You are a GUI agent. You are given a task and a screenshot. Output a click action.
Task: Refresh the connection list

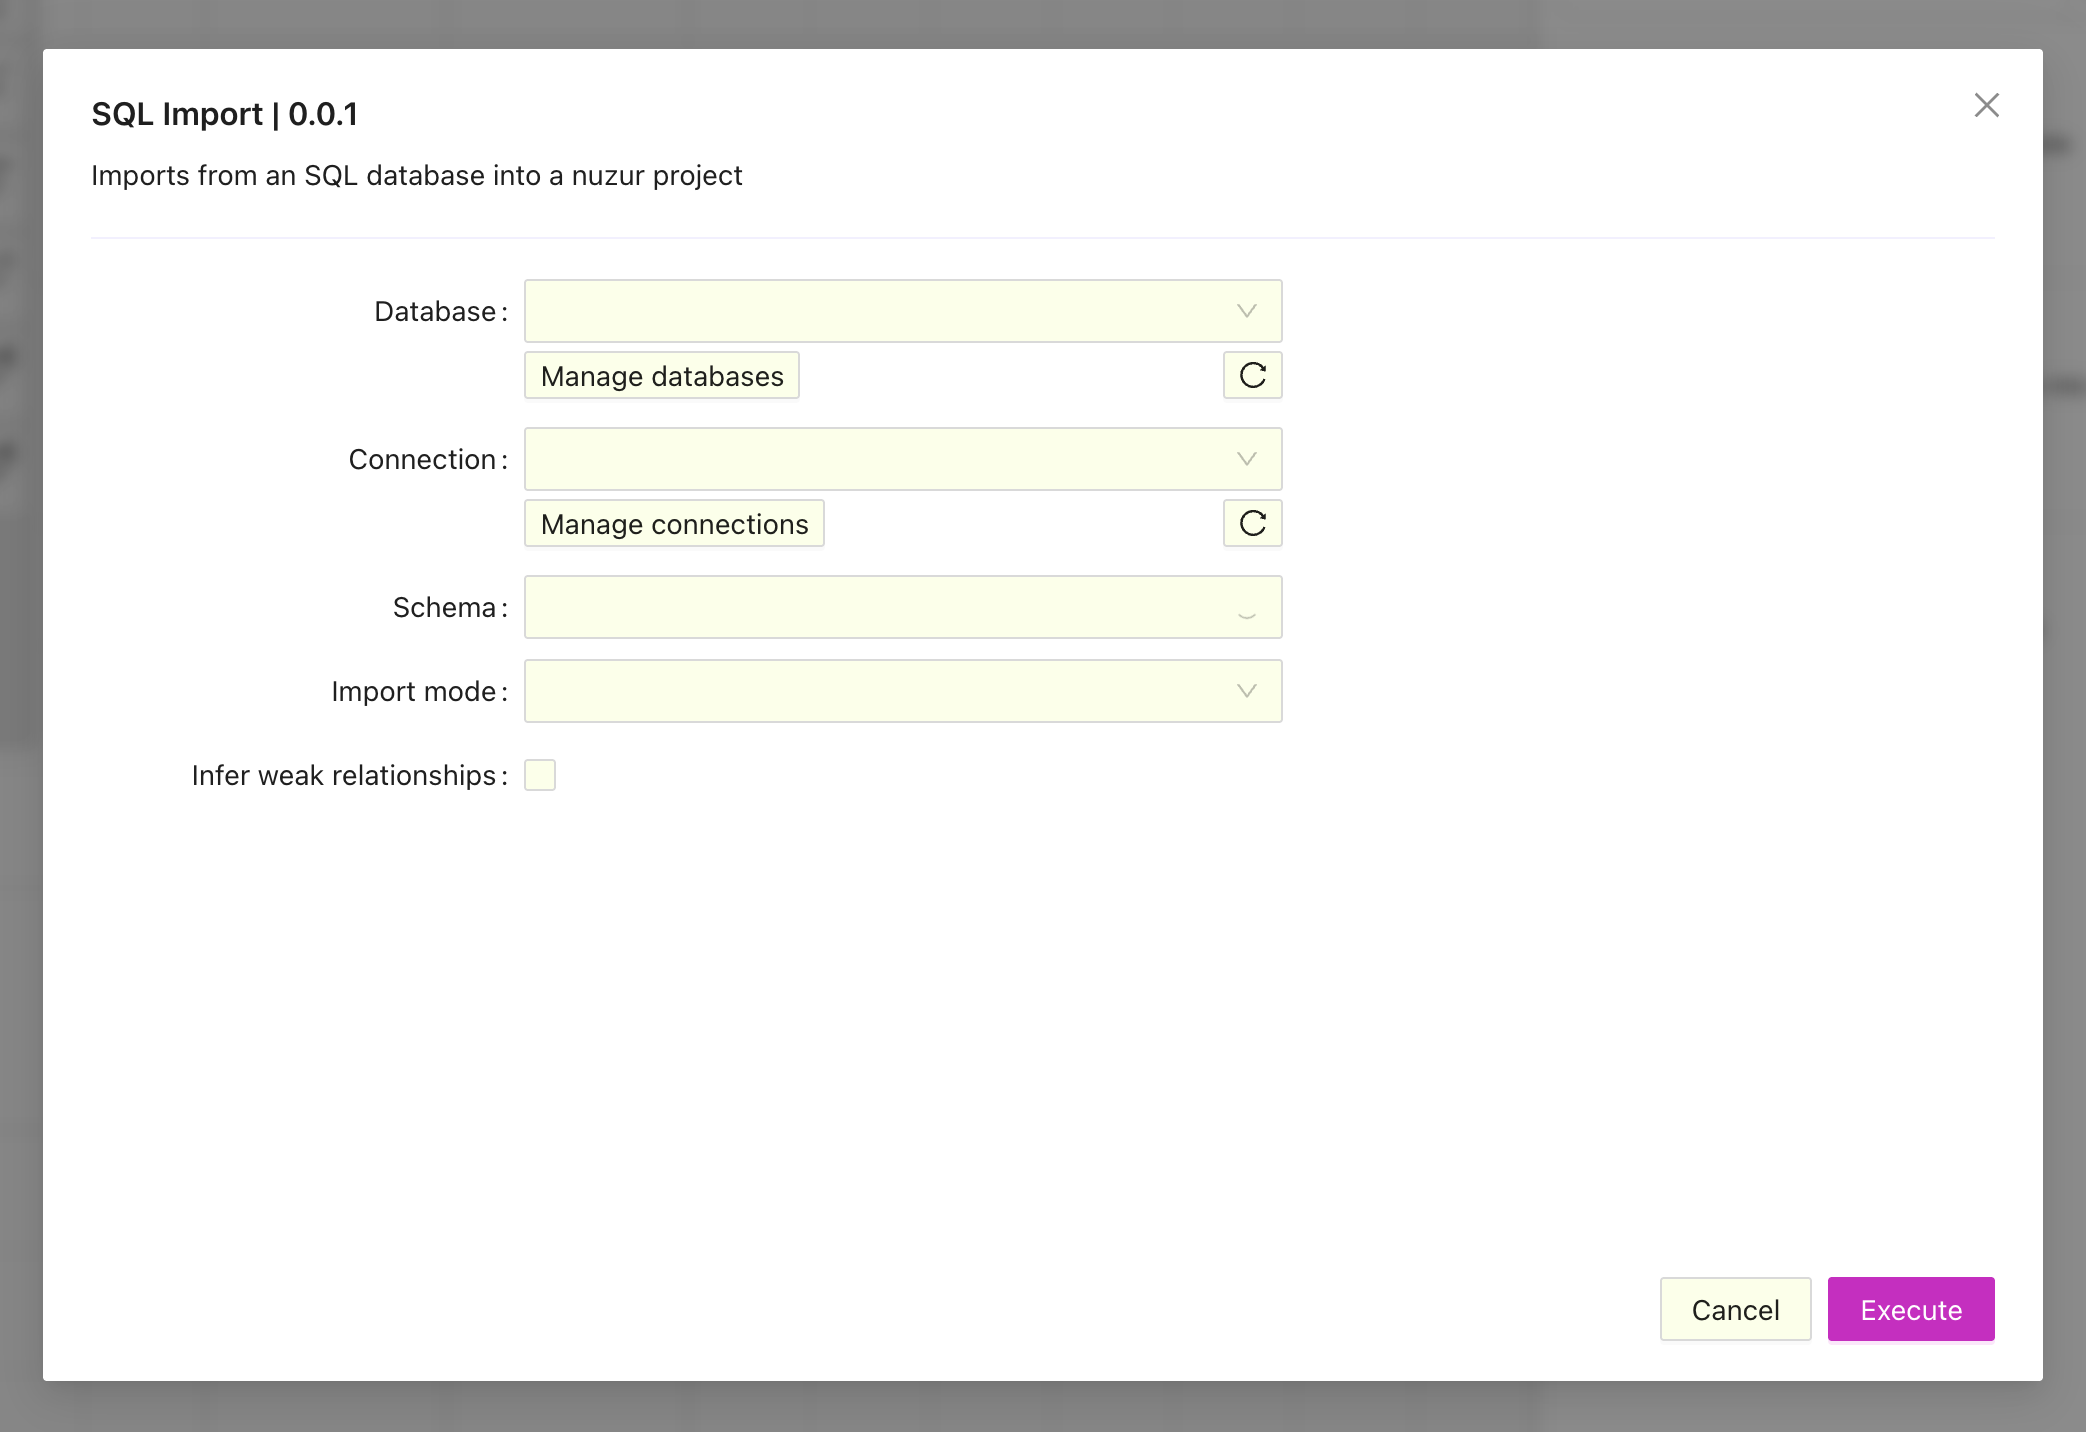(x=1251, y=523)
